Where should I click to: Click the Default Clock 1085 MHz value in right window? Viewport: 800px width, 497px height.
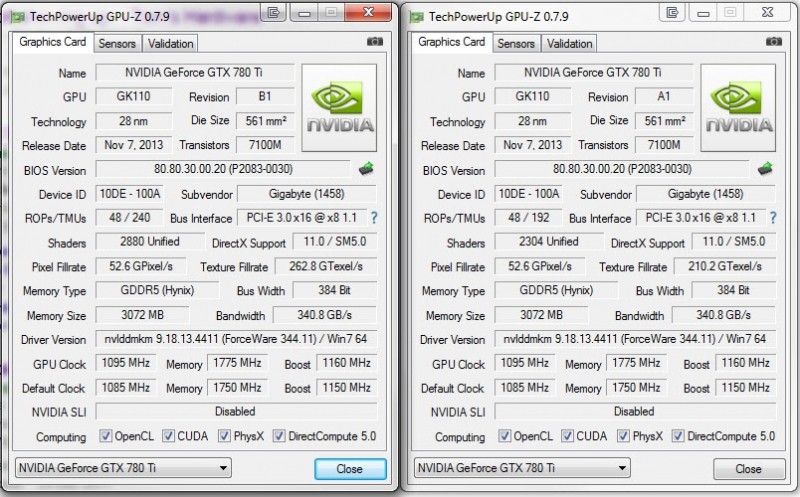524,387
